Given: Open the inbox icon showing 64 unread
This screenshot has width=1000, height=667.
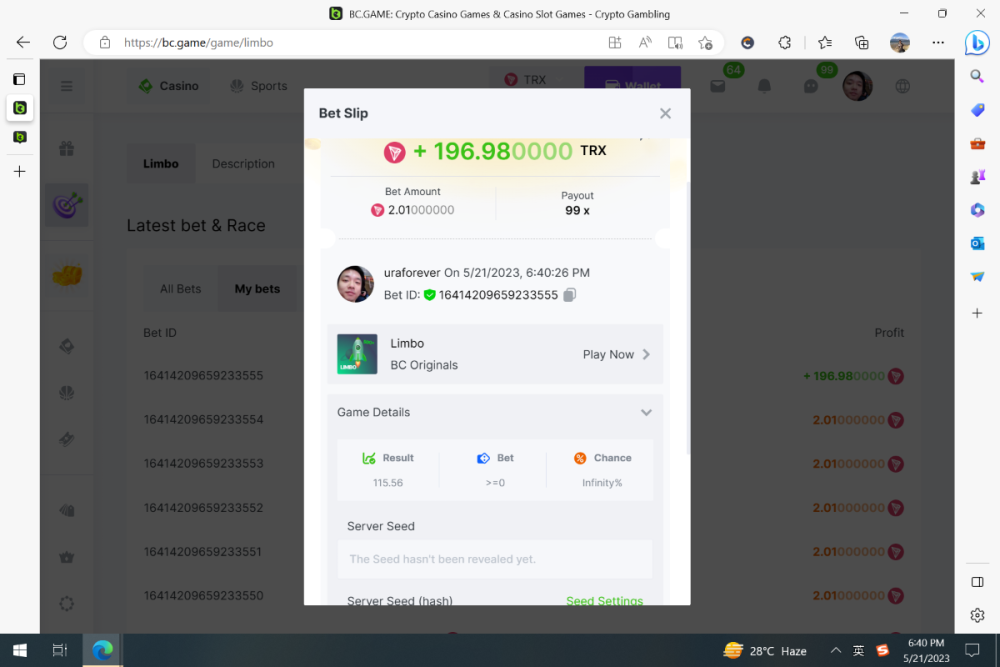Looking at the screenshot, I should (717, 86).
